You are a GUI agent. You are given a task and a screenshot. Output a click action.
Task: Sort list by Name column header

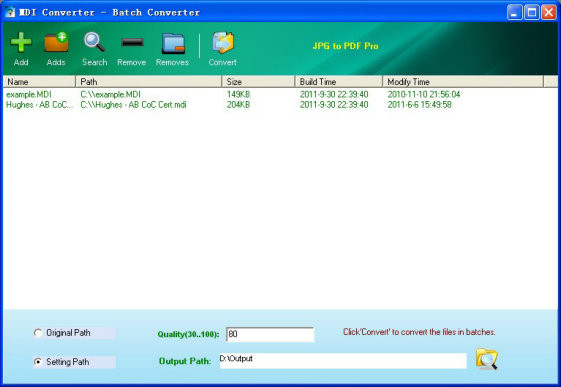(39, 82)
